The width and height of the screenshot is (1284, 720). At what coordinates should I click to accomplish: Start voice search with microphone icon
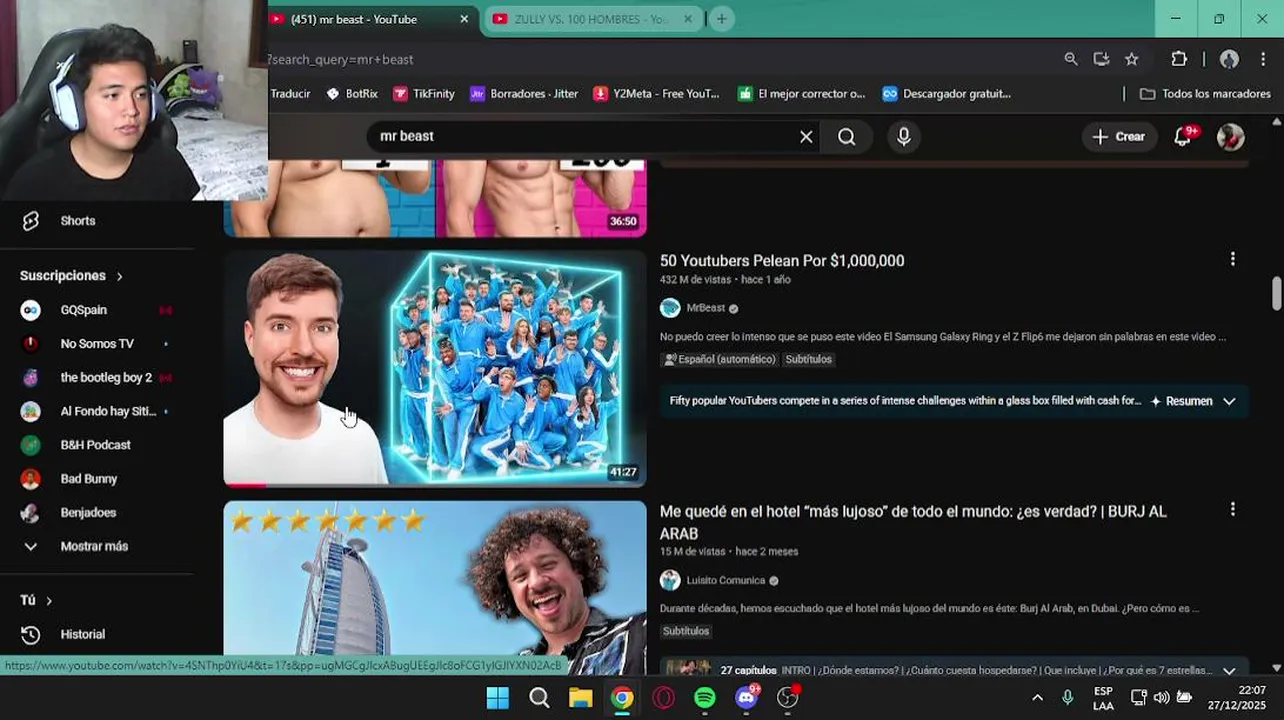[x=904, y=137]
